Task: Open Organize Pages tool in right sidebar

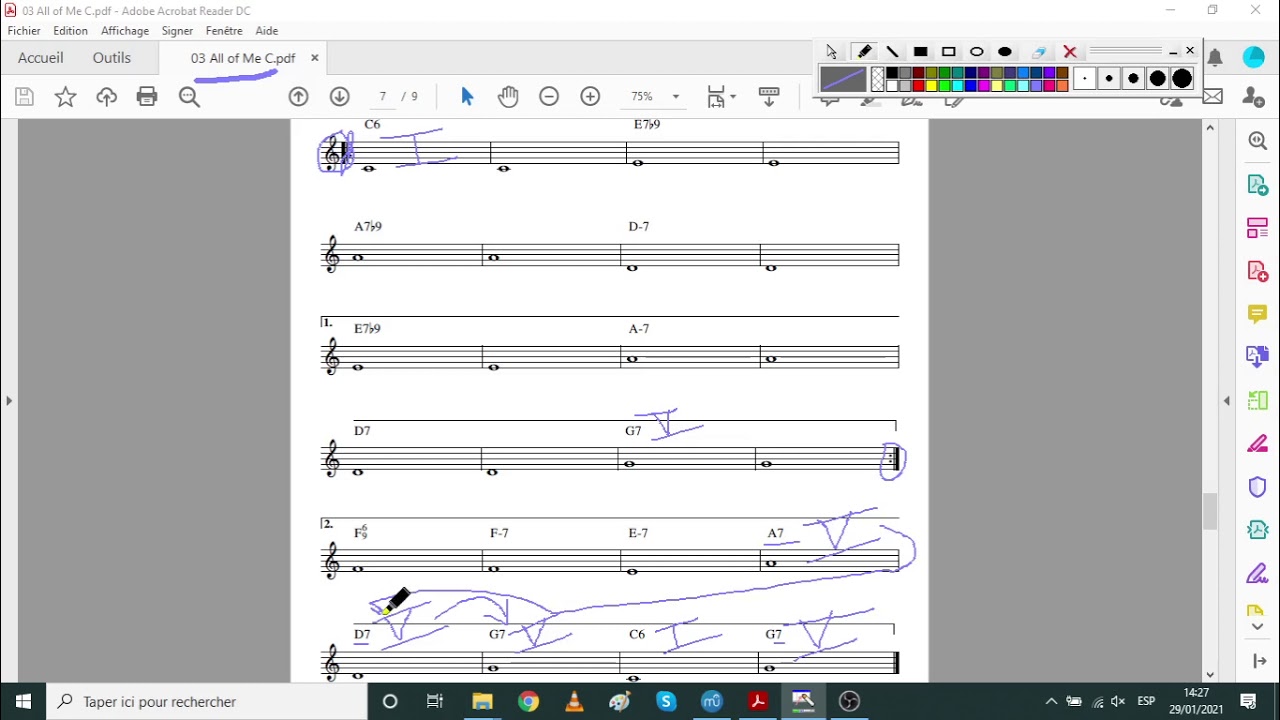Action: pyautogui.click(x=1257, y=228)
